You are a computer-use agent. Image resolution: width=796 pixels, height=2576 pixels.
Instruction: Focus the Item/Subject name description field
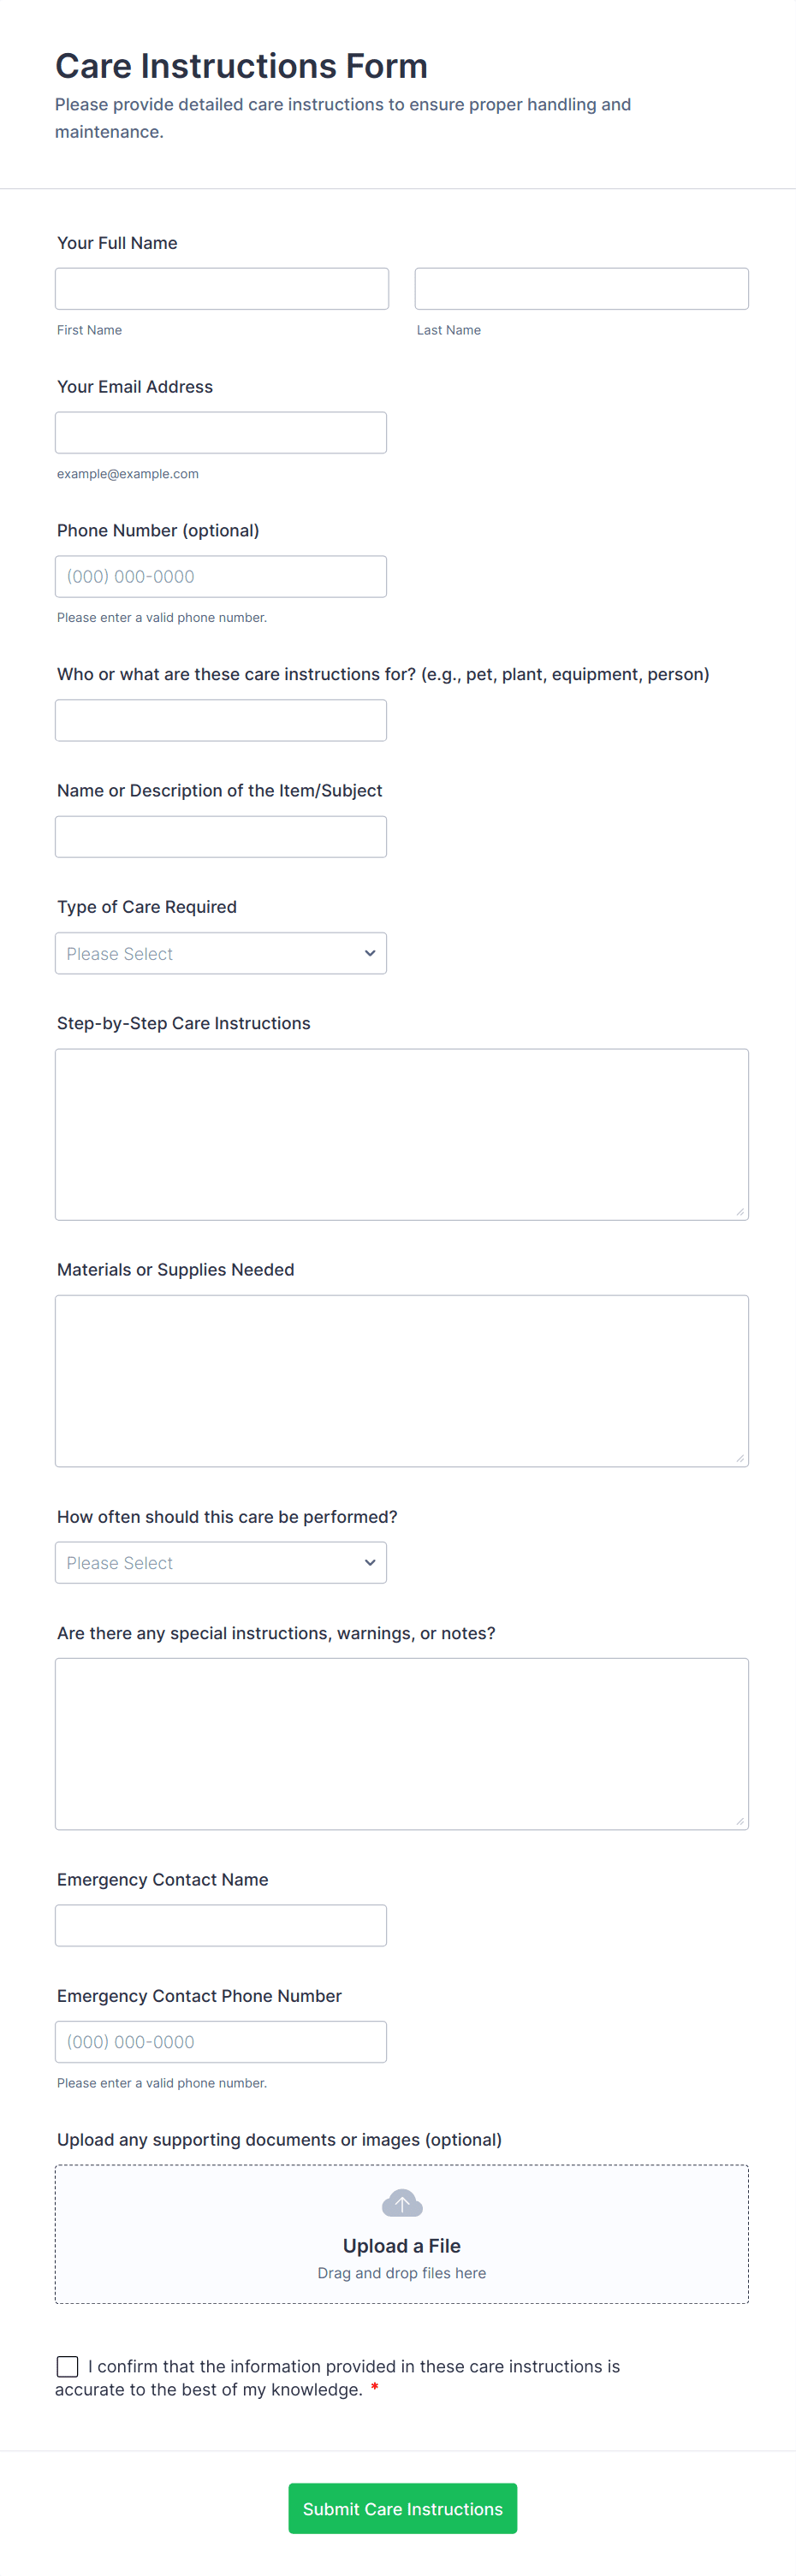(x=220, y=836)
